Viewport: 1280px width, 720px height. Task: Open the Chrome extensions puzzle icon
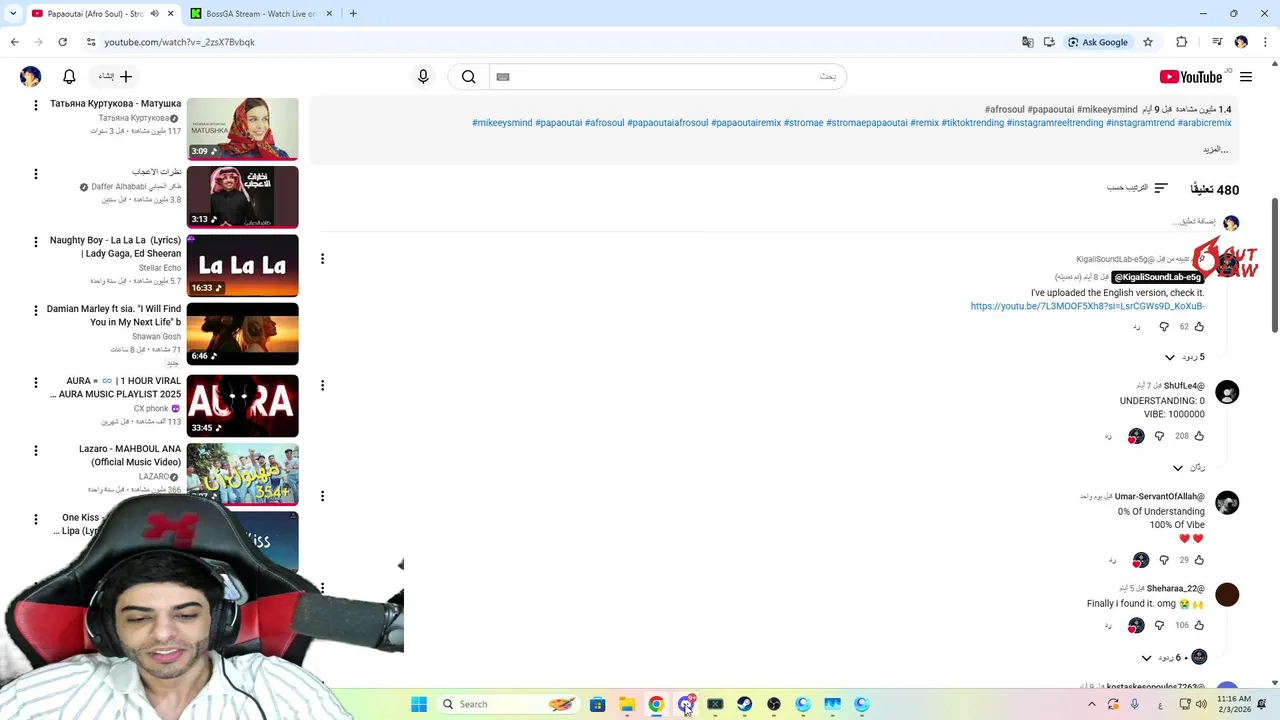(1182, 42)
